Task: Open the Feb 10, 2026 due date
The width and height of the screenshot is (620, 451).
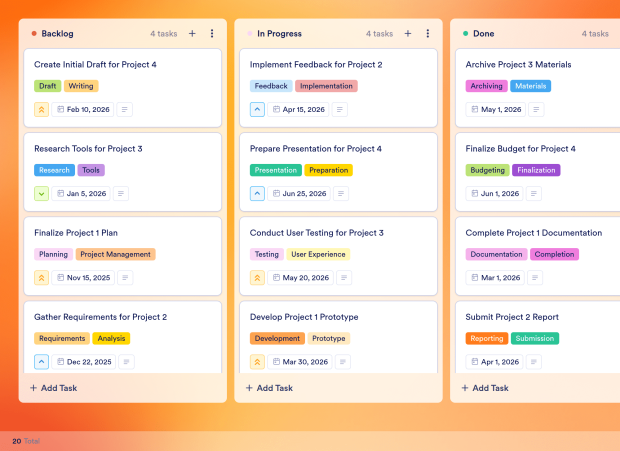Action: 83,109
